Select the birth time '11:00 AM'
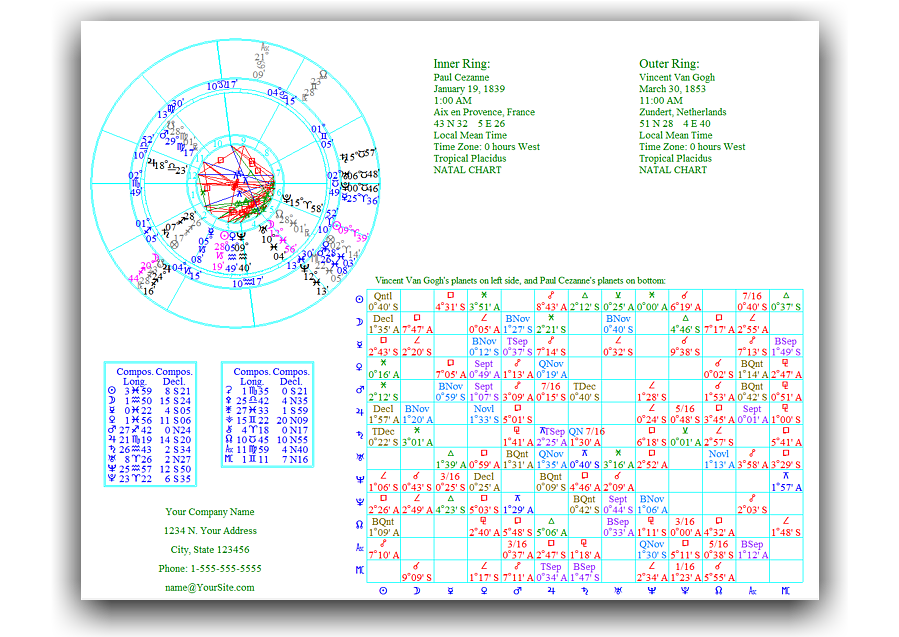899x637 pixels. pyautogui.click(x=661, y=100)
